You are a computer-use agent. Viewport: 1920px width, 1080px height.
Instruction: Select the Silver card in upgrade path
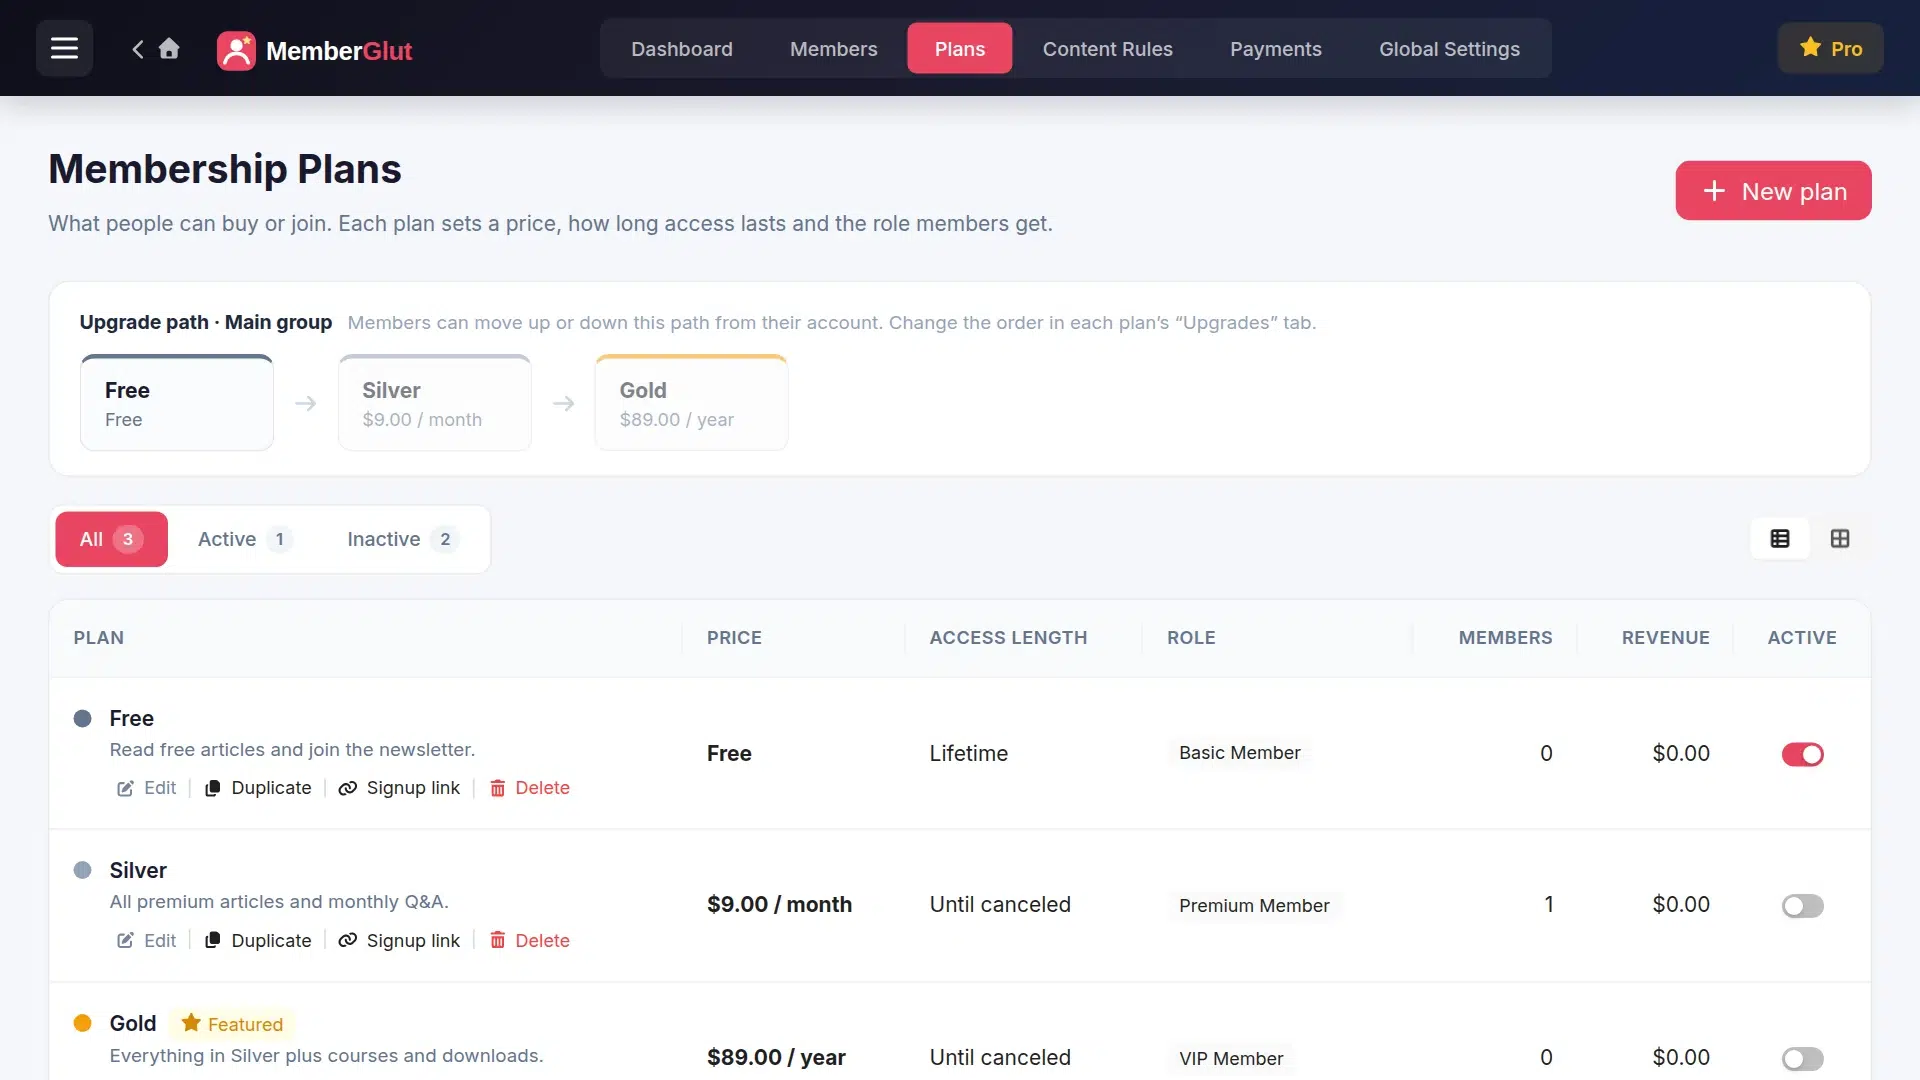click(x=434, y=403)
